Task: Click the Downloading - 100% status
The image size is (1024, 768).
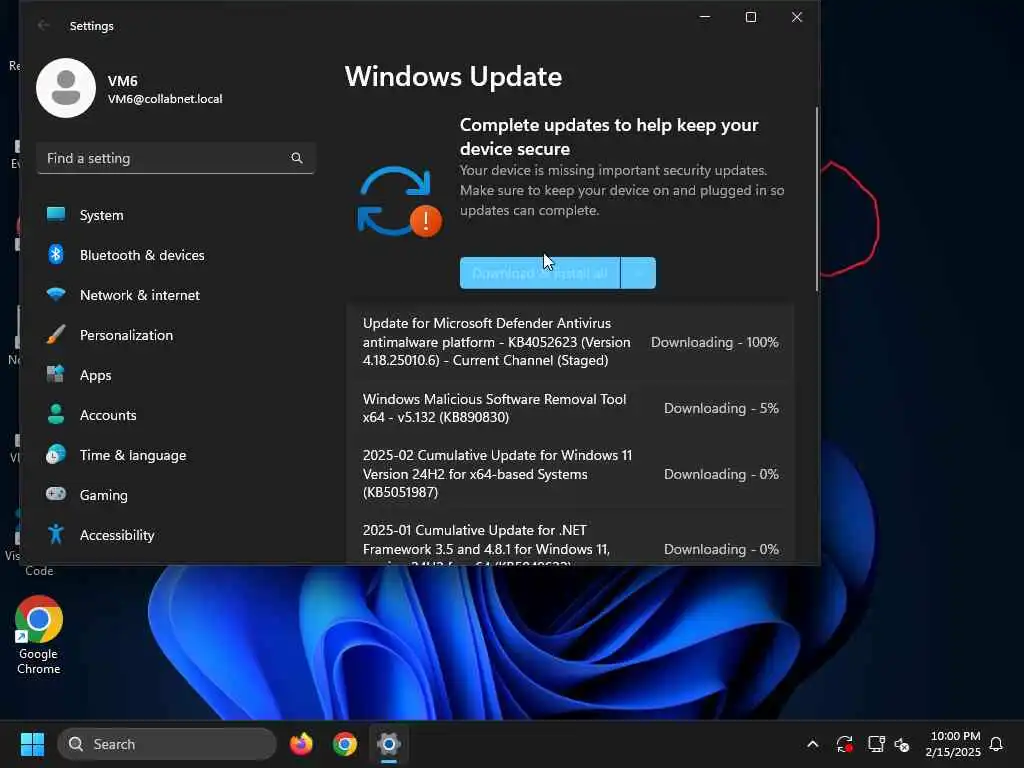Action: [x=714, y=342]
